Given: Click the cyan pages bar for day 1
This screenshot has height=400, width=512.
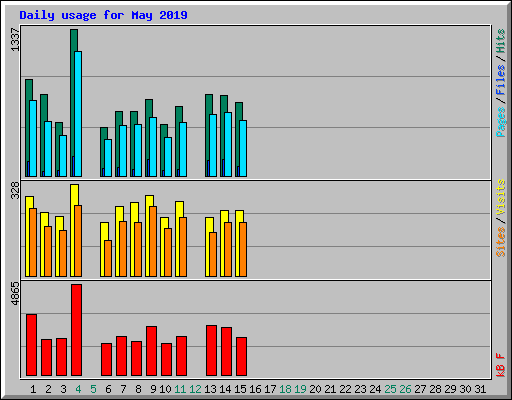Looking at the screenshot, I should 33,139.
